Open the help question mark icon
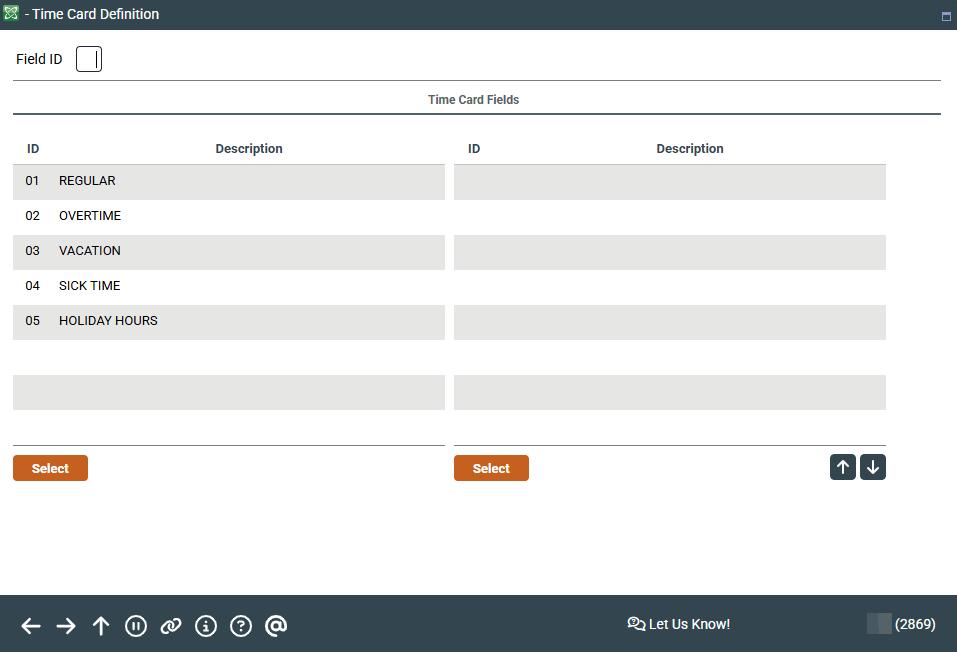Viewport: 957px width, 652px height. (x=241, y=626)
